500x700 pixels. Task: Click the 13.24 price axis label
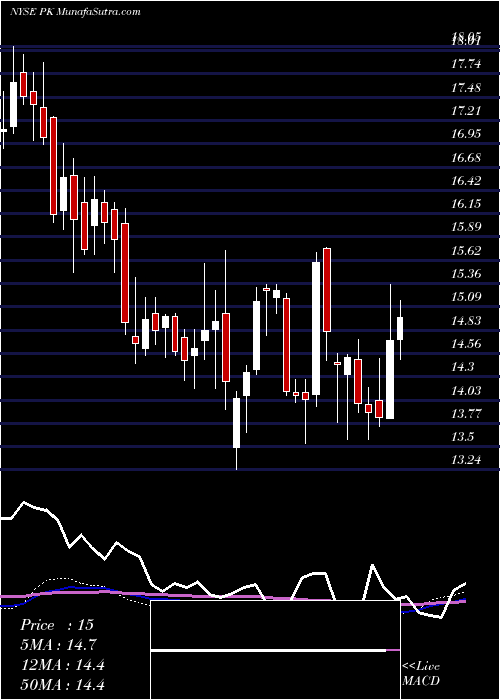[466, 460]
